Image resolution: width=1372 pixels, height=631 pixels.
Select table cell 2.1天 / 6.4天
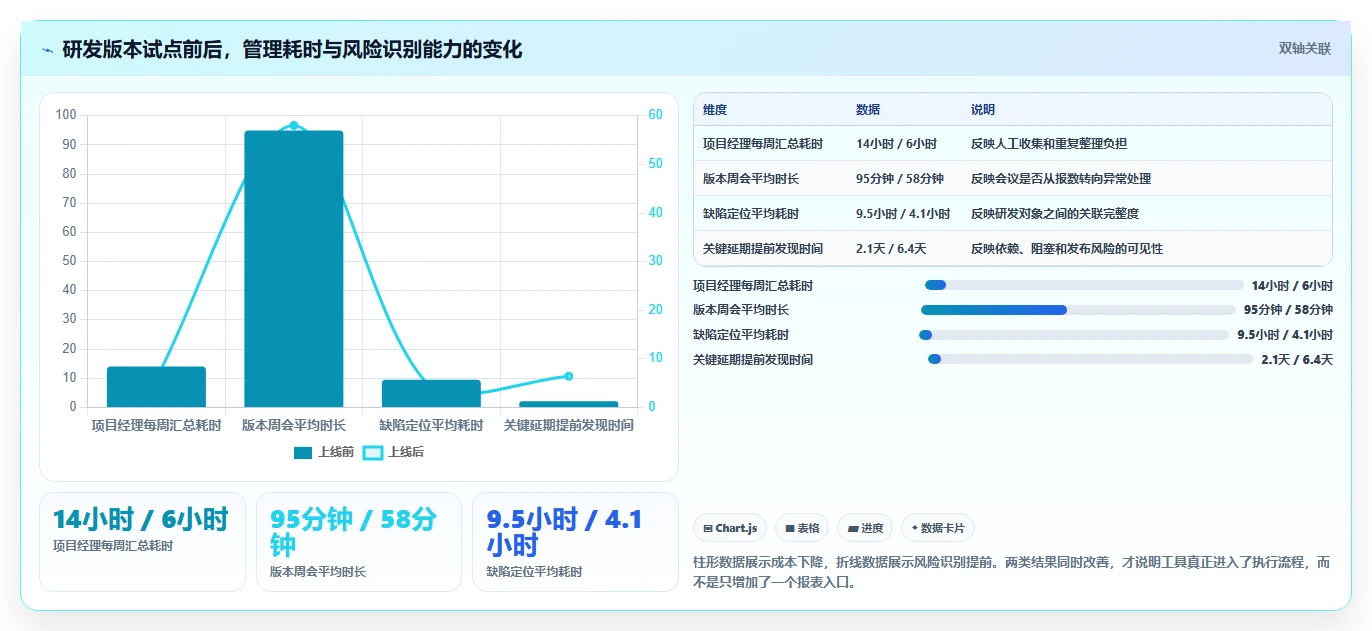[x=891, y=249]
